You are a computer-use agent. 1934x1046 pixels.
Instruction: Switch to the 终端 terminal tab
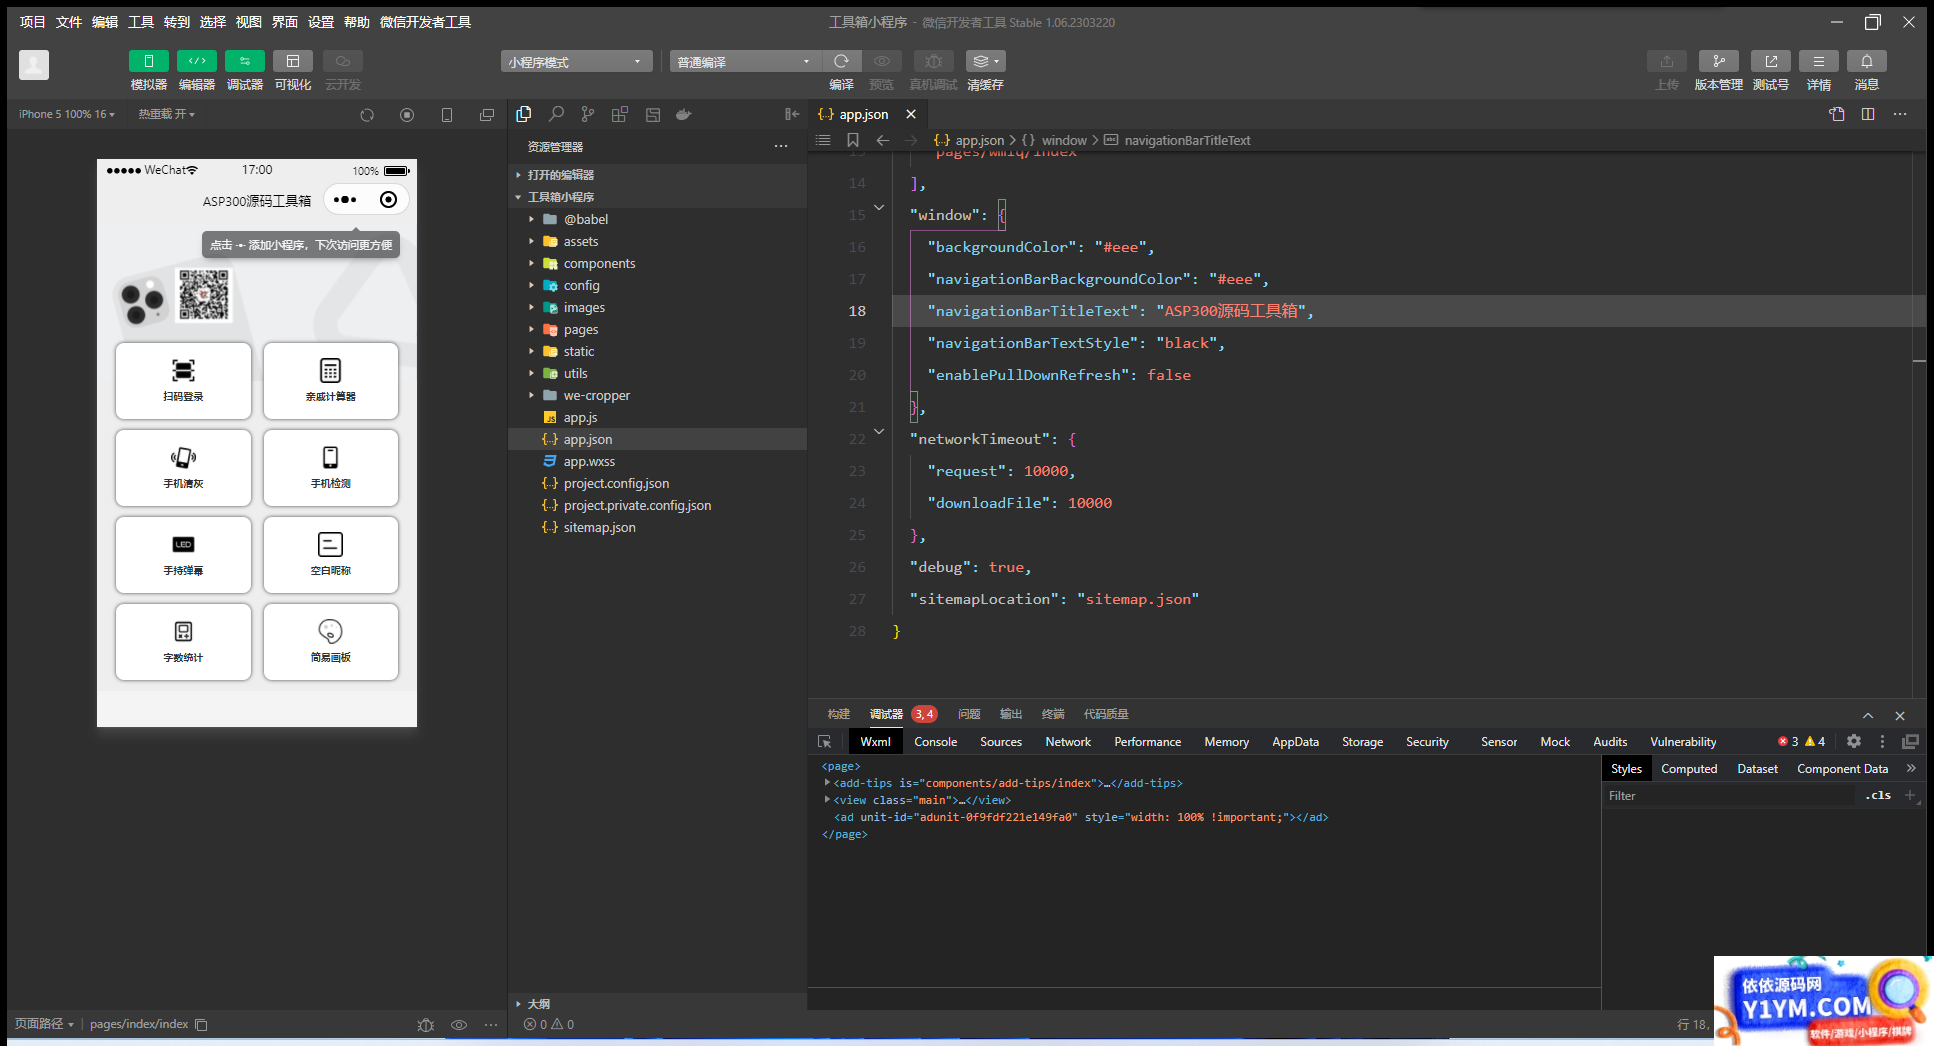click(x=1053, y=714)
